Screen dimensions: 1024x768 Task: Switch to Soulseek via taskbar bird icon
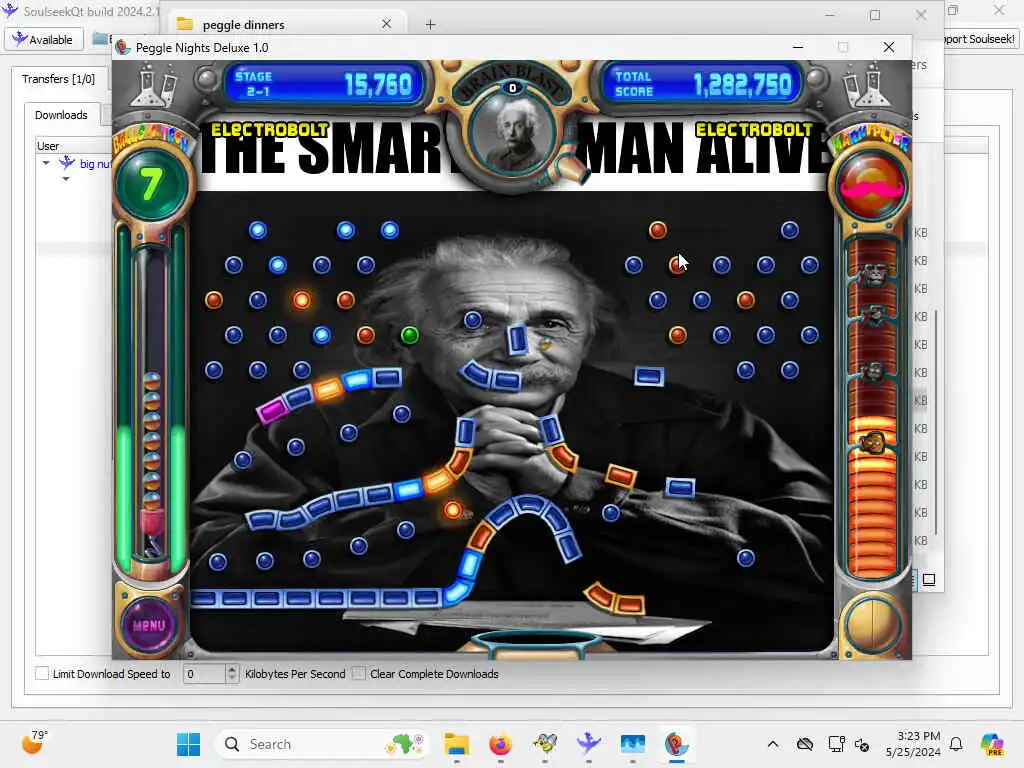point(588,744)
